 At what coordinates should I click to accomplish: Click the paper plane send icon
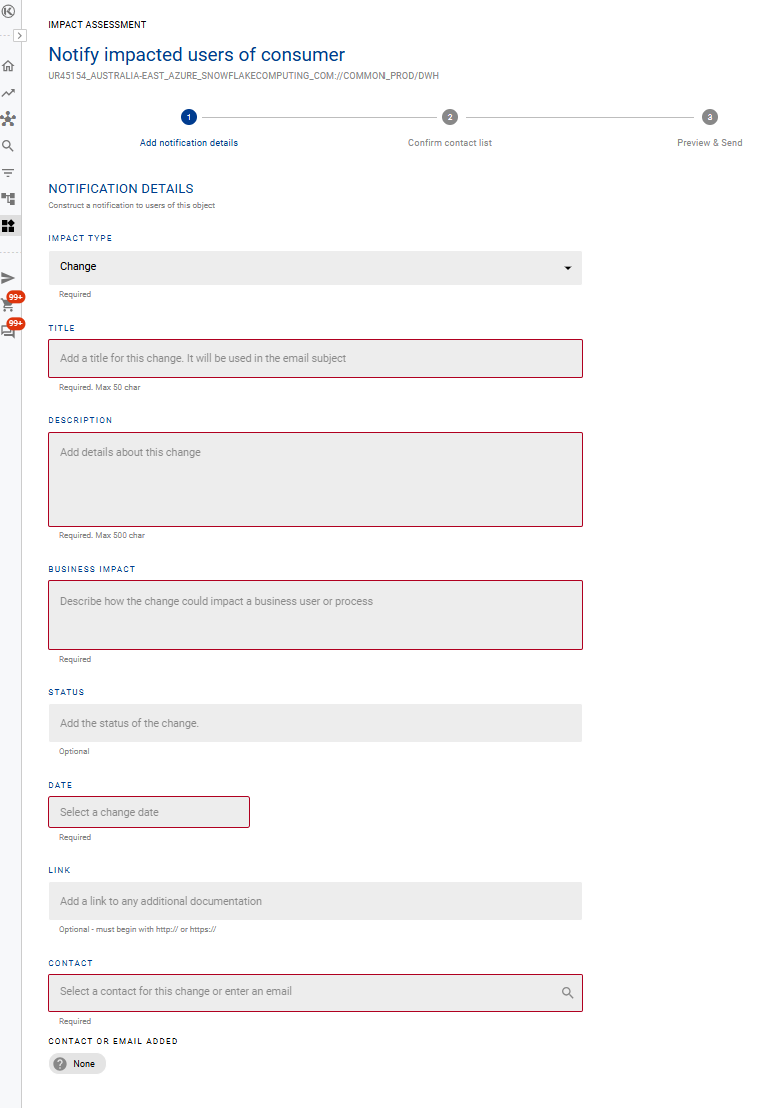[x=9, y=278]
